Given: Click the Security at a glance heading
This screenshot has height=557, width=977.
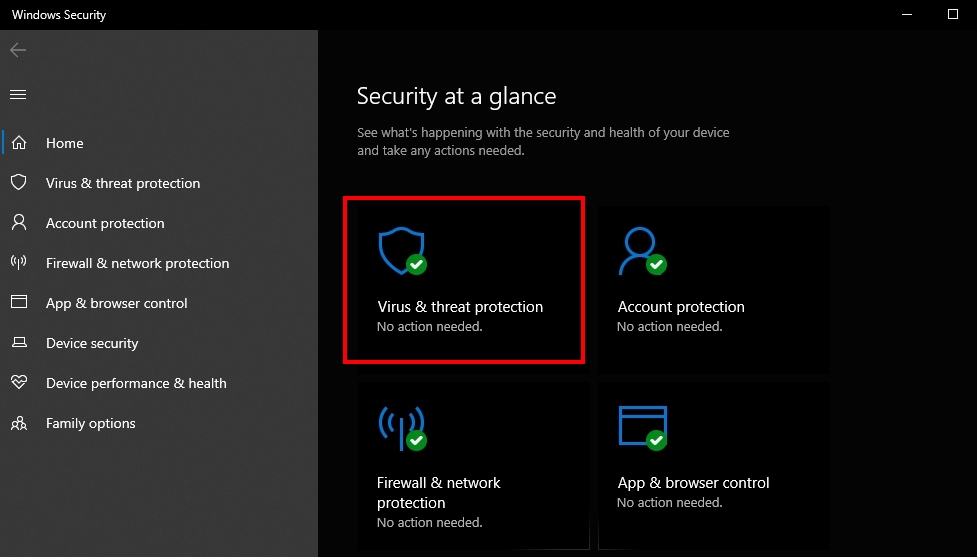Looking at the screenshot, I should pos(456,96).
